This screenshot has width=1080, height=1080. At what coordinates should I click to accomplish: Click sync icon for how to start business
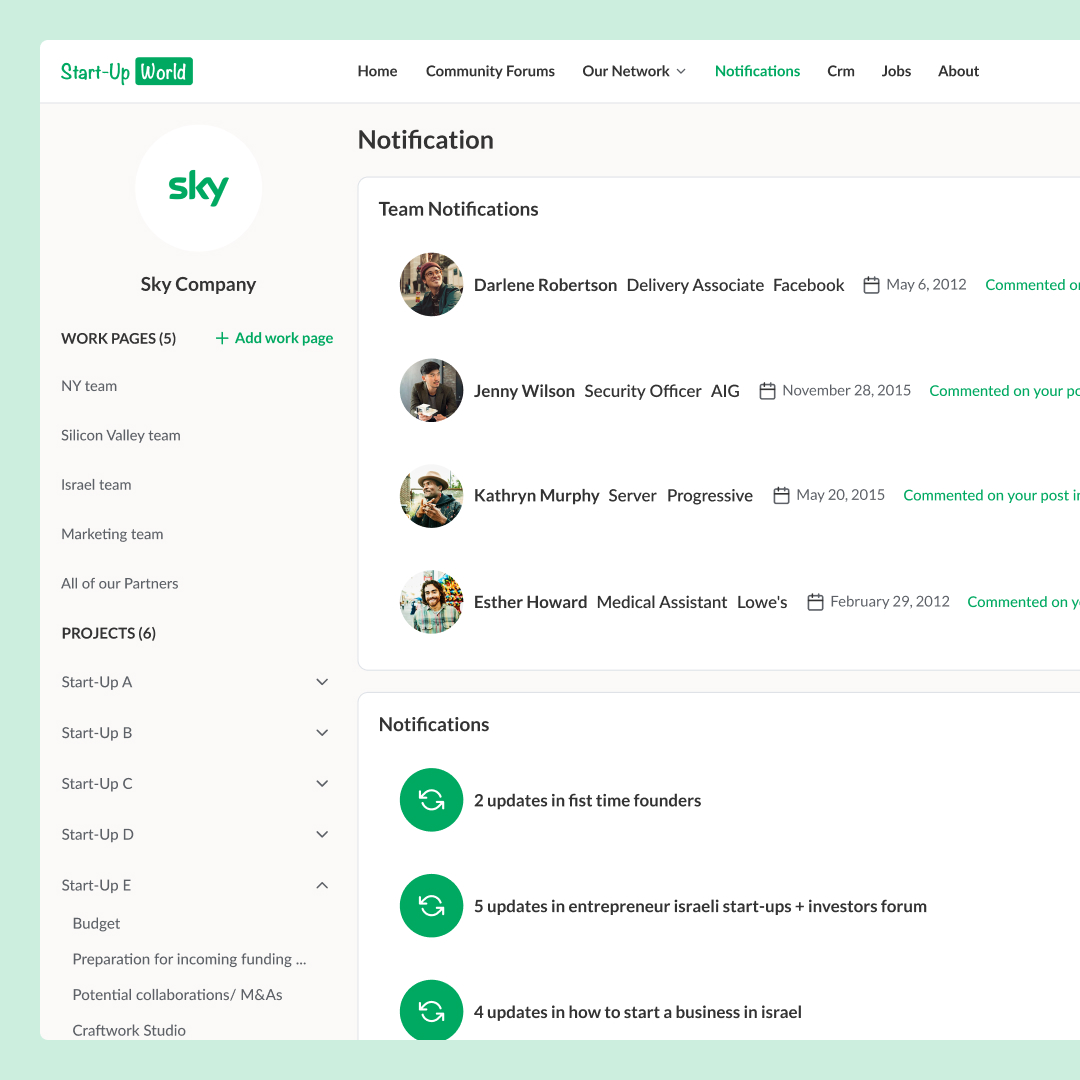click(431, 1012)
